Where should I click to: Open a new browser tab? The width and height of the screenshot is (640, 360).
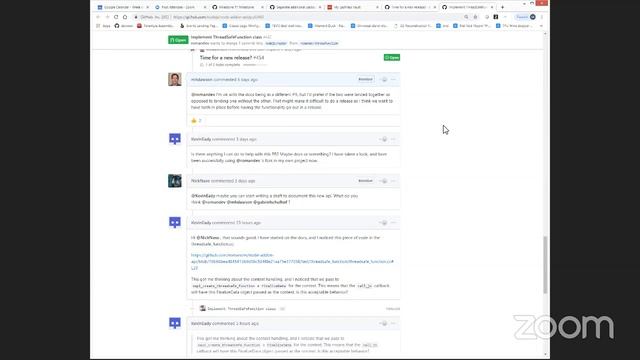[502, 7]
